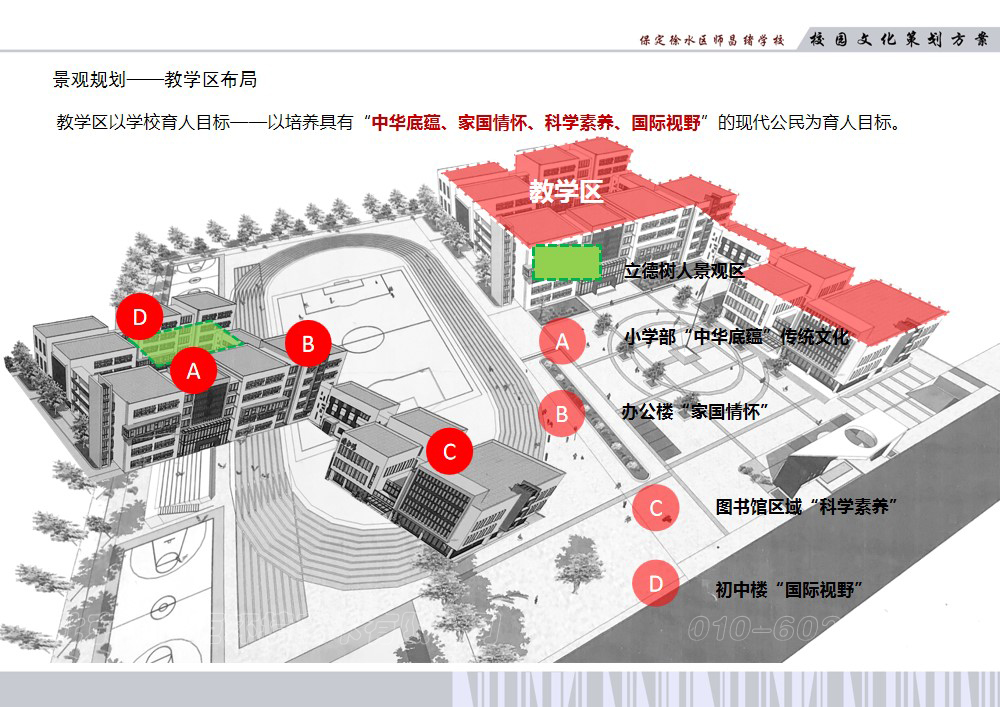Screen dimensions: 1000x707
Task: Select legend circle C beside 图书馆区域 label
Action: (656, 508)
